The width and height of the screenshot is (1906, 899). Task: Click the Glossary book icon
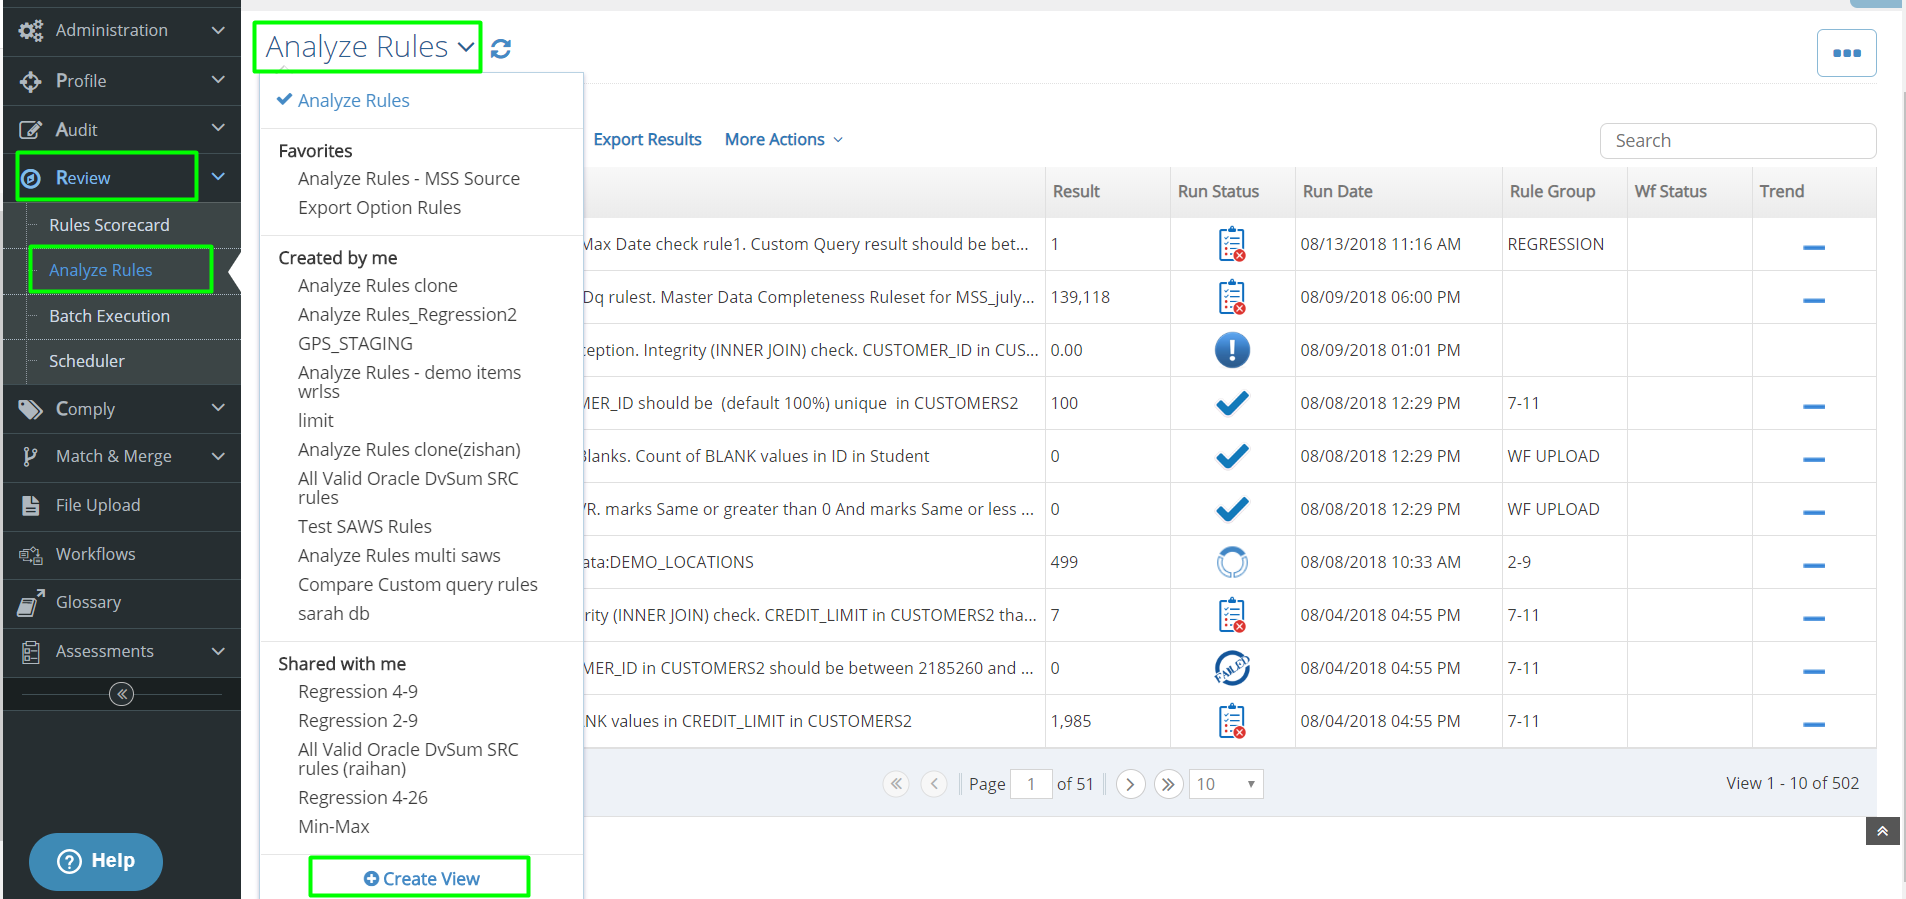[x=31, y=602]
